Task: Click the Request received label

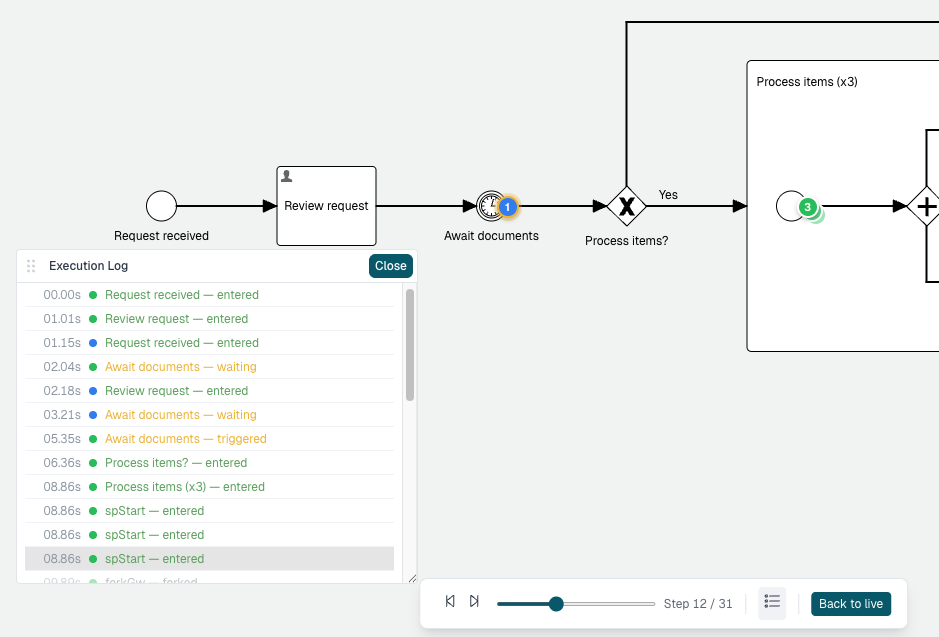Action: (x=161, y=236)
